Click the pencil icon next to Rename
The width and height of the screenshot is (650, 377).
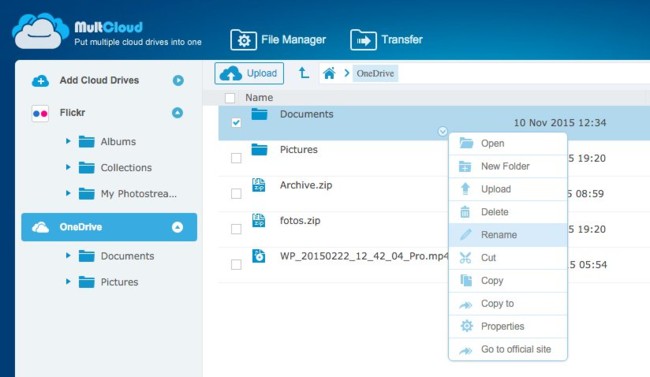click(x=466, y=235)
